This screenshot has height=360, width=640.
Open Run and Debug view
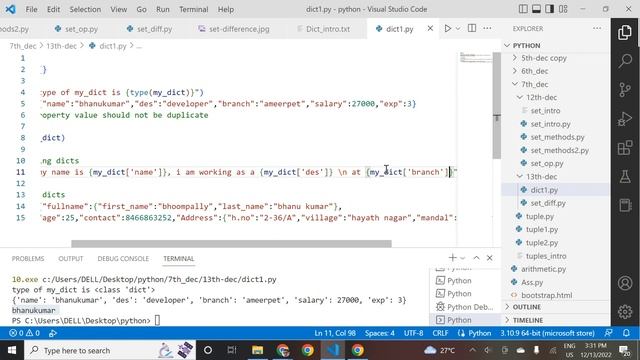(x=625, y=119)
